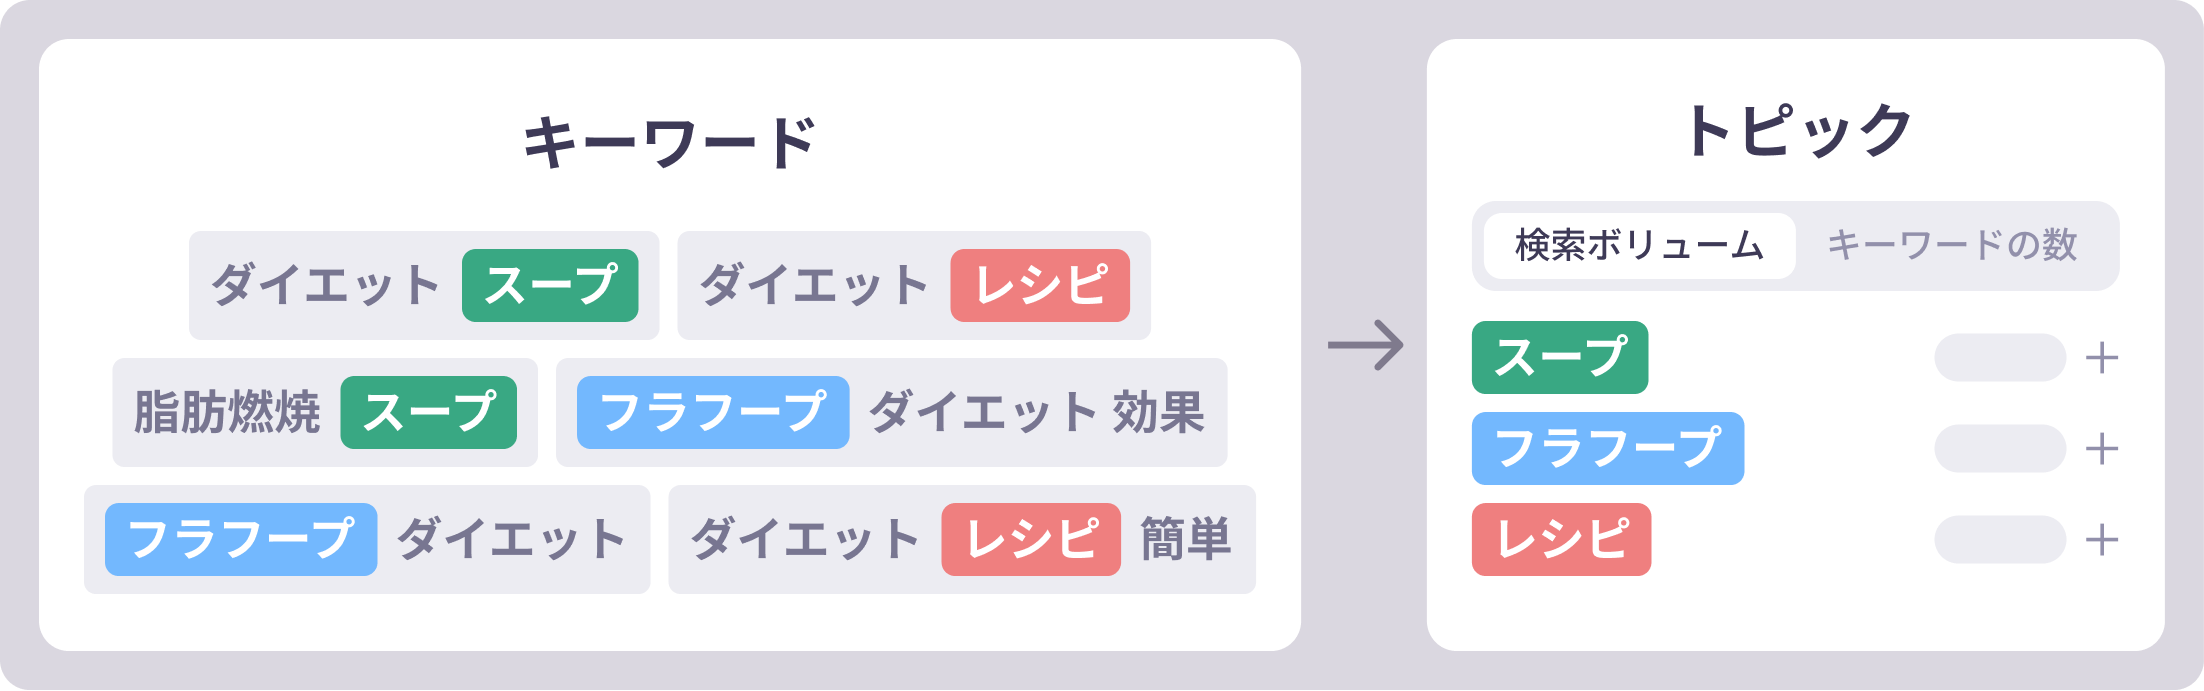The width and height of the screenshot is (2204, 691).
Task: Click plus icon next to スープ topic
Action: pos(2102,358)
